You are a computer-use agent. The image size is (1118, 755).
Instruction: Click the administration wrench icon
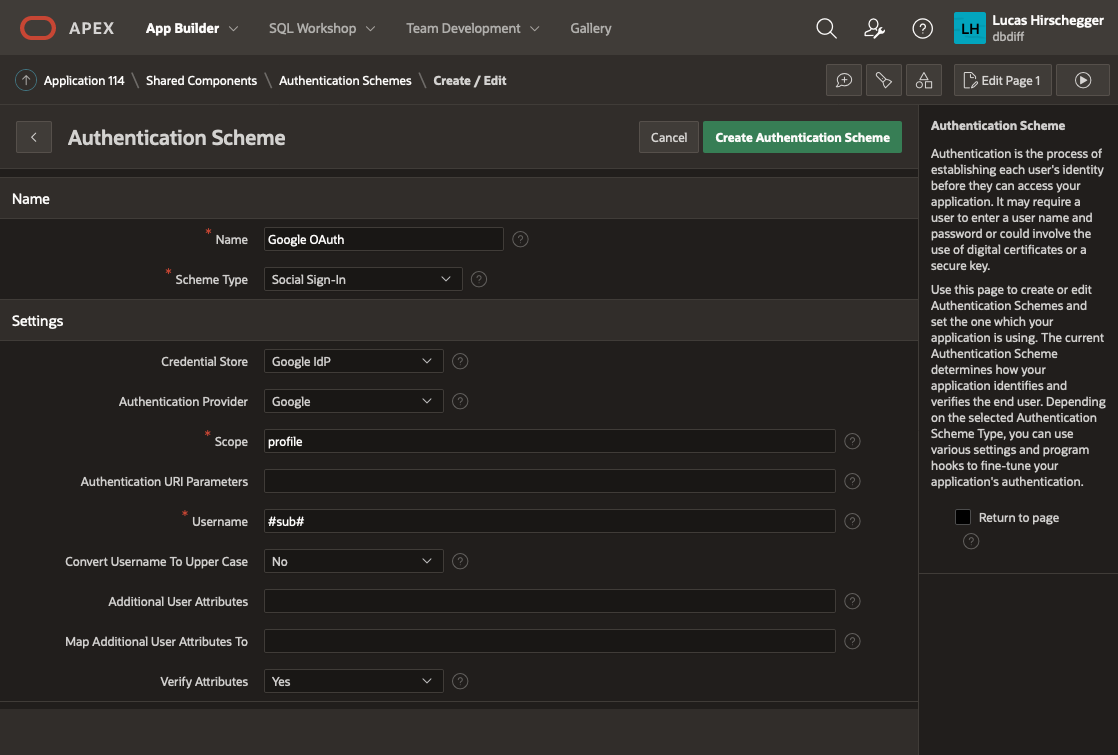(874, 28)
